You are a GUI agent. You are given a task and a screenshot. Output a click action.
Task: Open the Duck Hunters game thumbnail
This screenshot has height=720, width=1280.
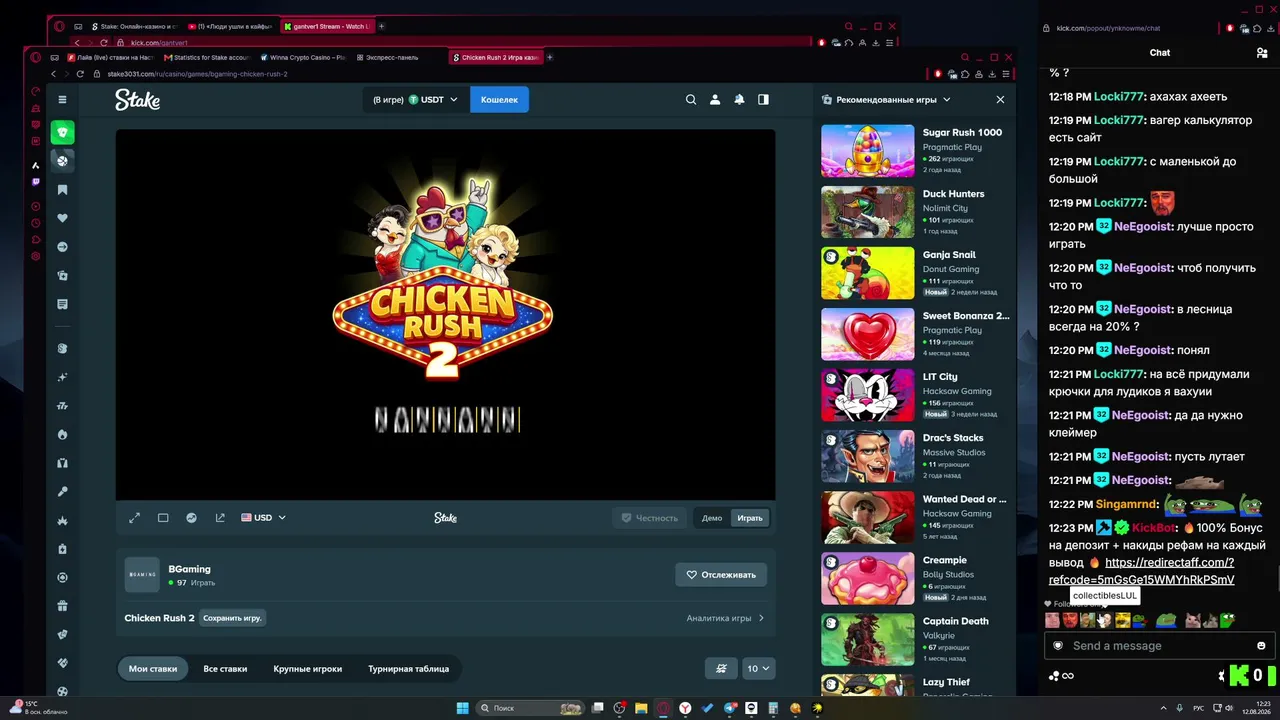point(868,212)
